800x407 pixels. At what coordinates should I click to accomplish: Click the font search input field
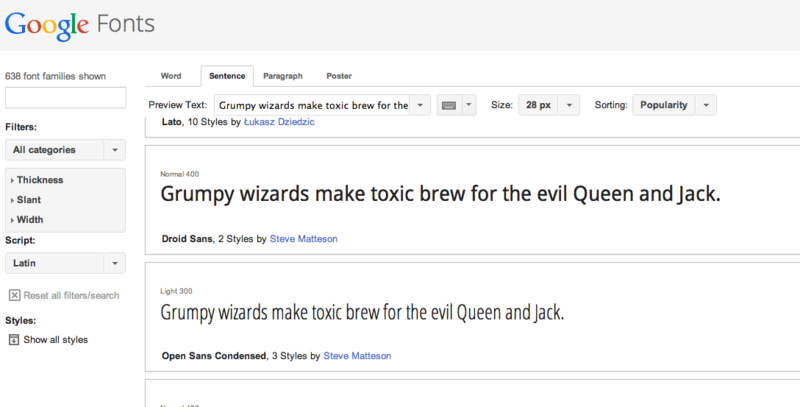pos(66,97)
